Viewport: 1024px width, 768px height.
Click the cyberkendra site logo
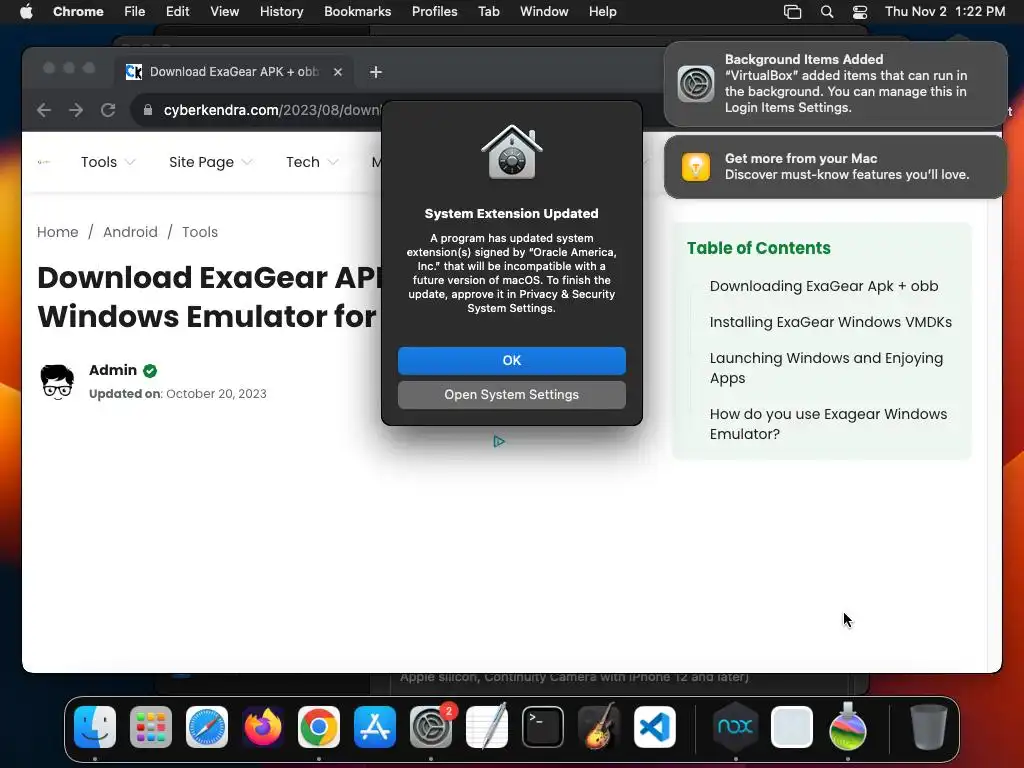(x=44, y=162)
